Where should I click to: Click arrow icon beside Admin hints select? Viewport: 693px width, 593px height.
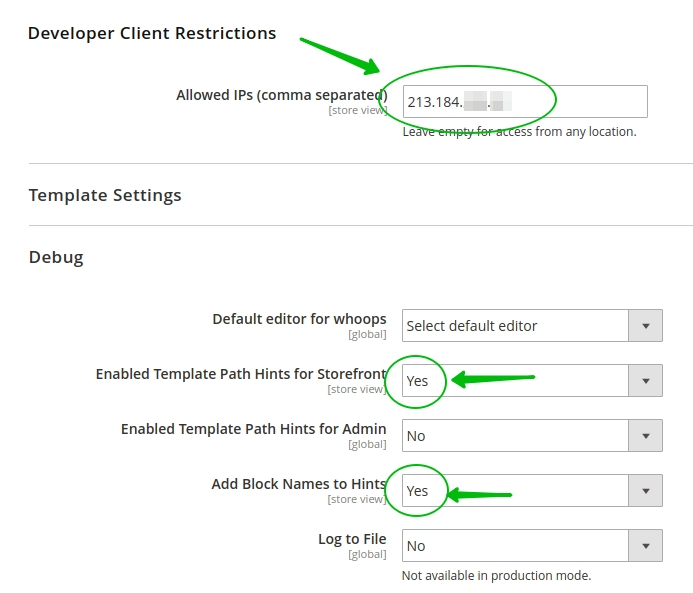tap(645, 436)
